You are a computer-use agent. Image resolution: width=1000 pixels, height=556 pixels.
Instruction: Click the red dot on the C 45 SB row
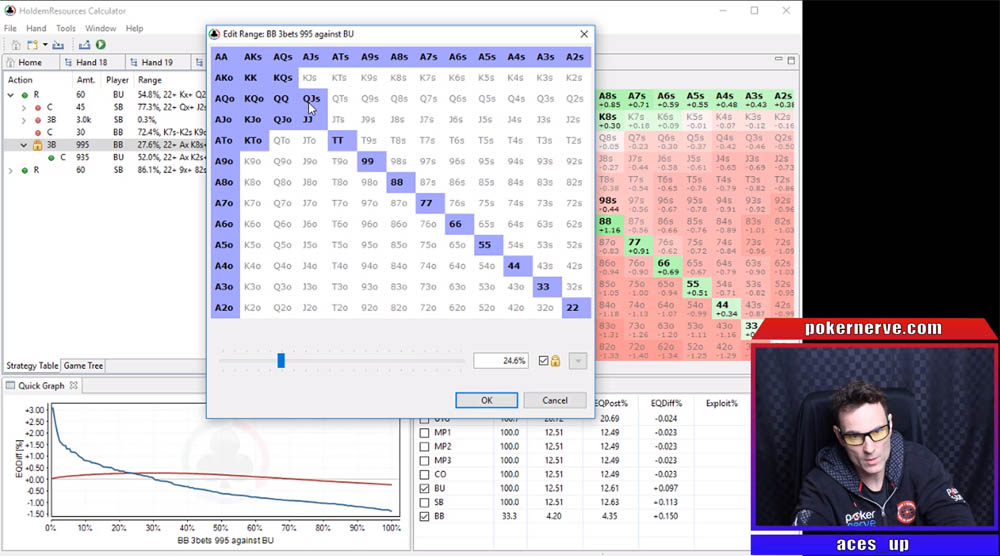point(38,108)
